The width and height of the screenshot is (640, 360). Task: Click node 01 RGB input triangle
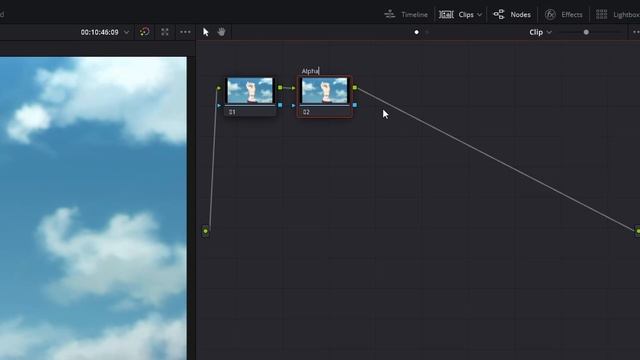pos(219,88)
